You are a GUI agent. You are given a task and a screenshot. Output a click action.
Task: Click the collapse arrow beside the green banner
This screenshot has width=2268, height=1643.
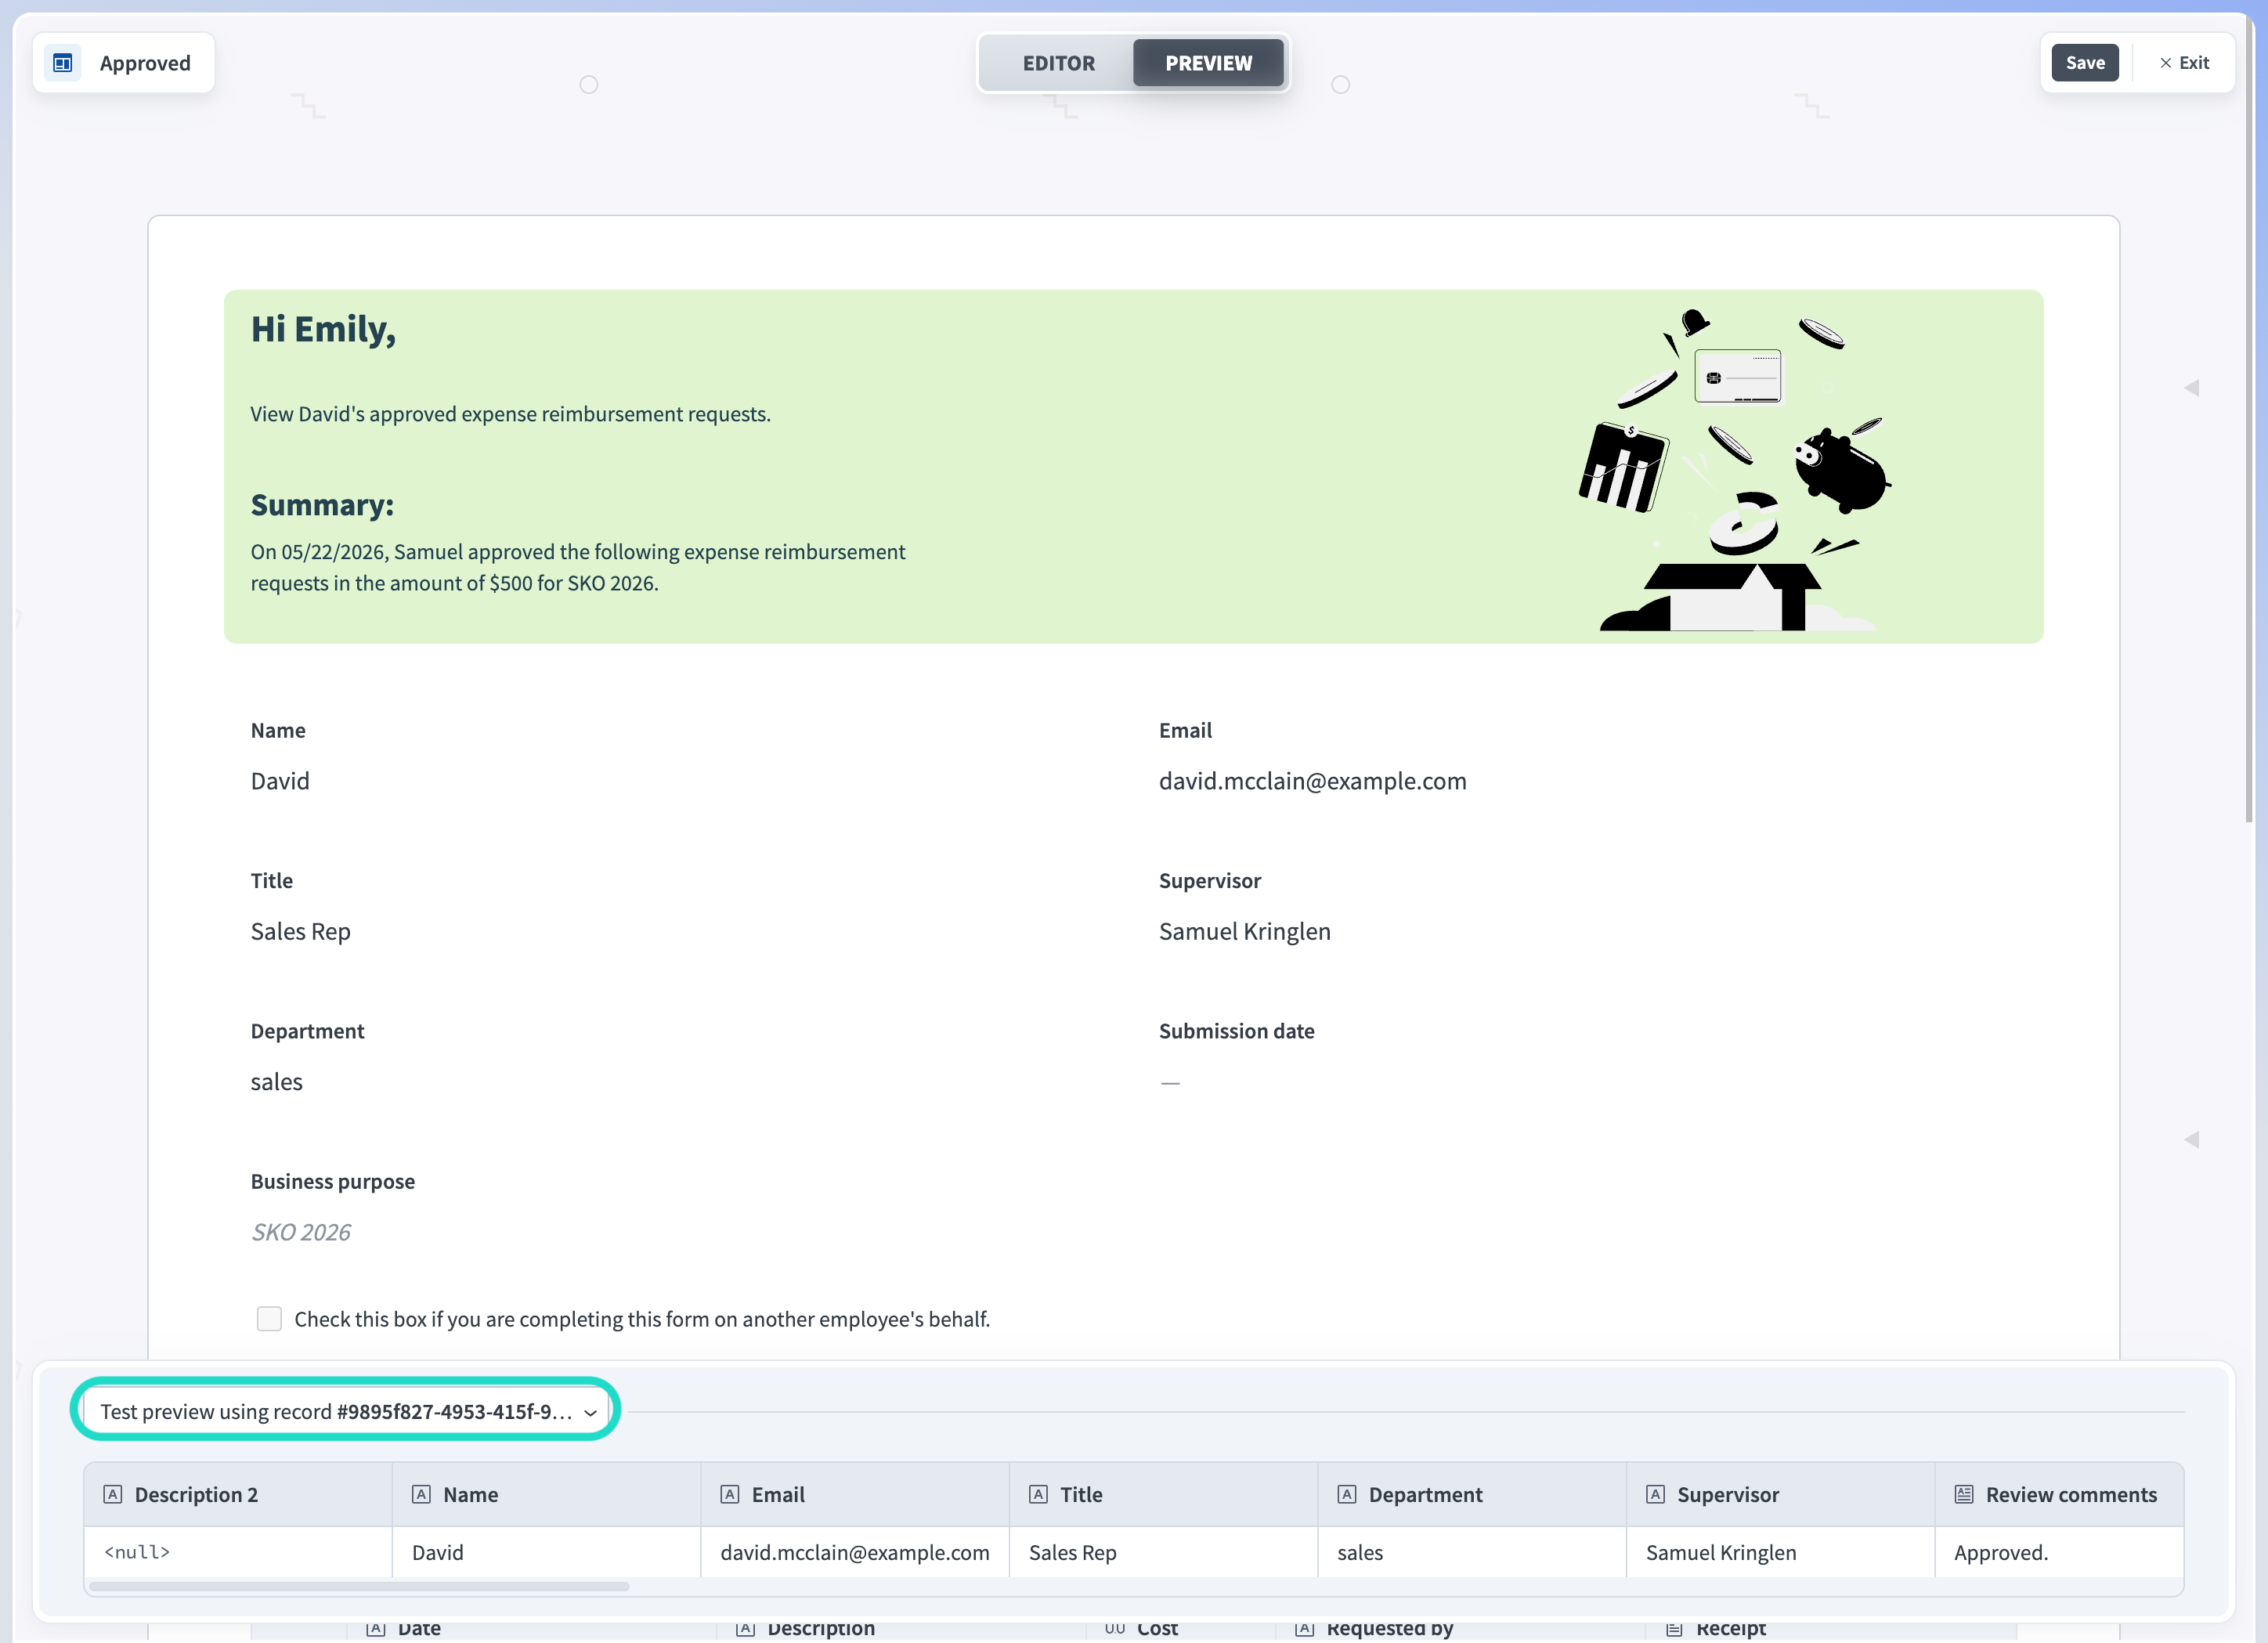click(2191, 388)
